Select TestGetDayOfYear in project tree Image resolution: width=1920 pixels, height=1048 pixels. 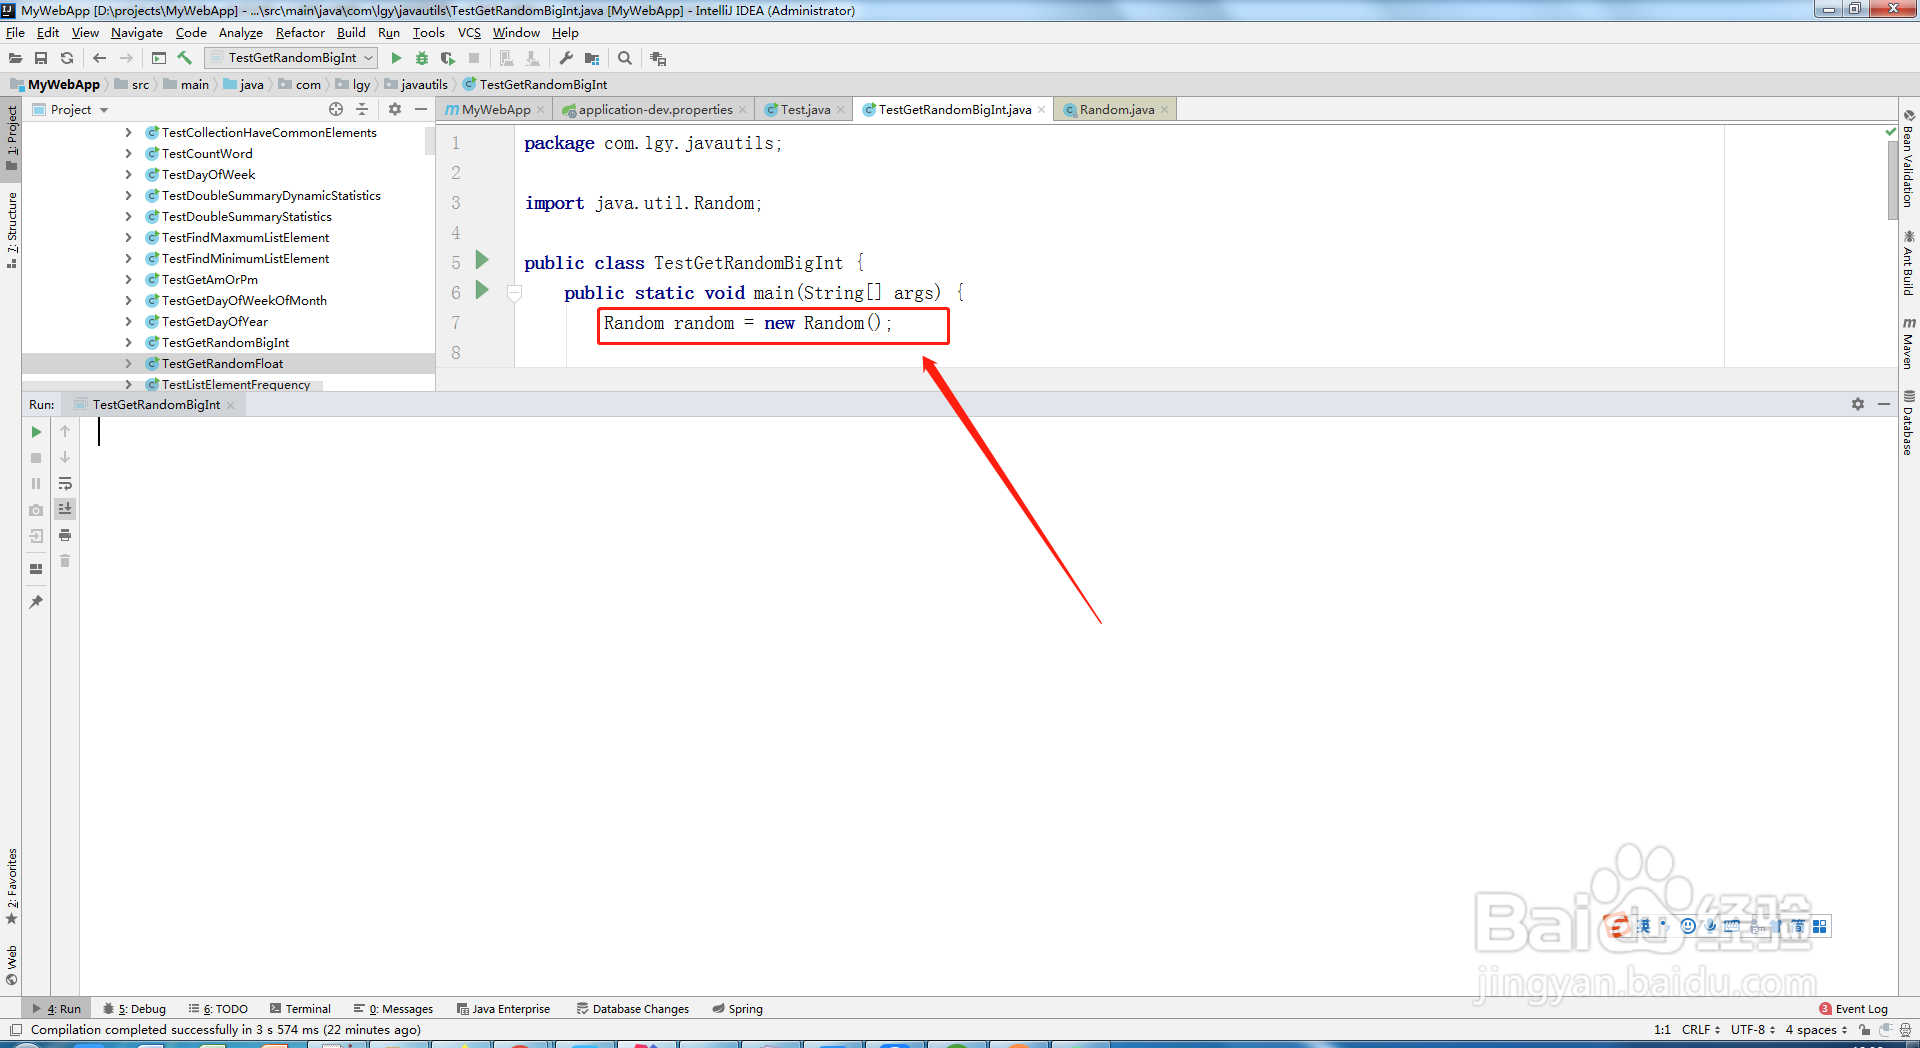(214, 321)
